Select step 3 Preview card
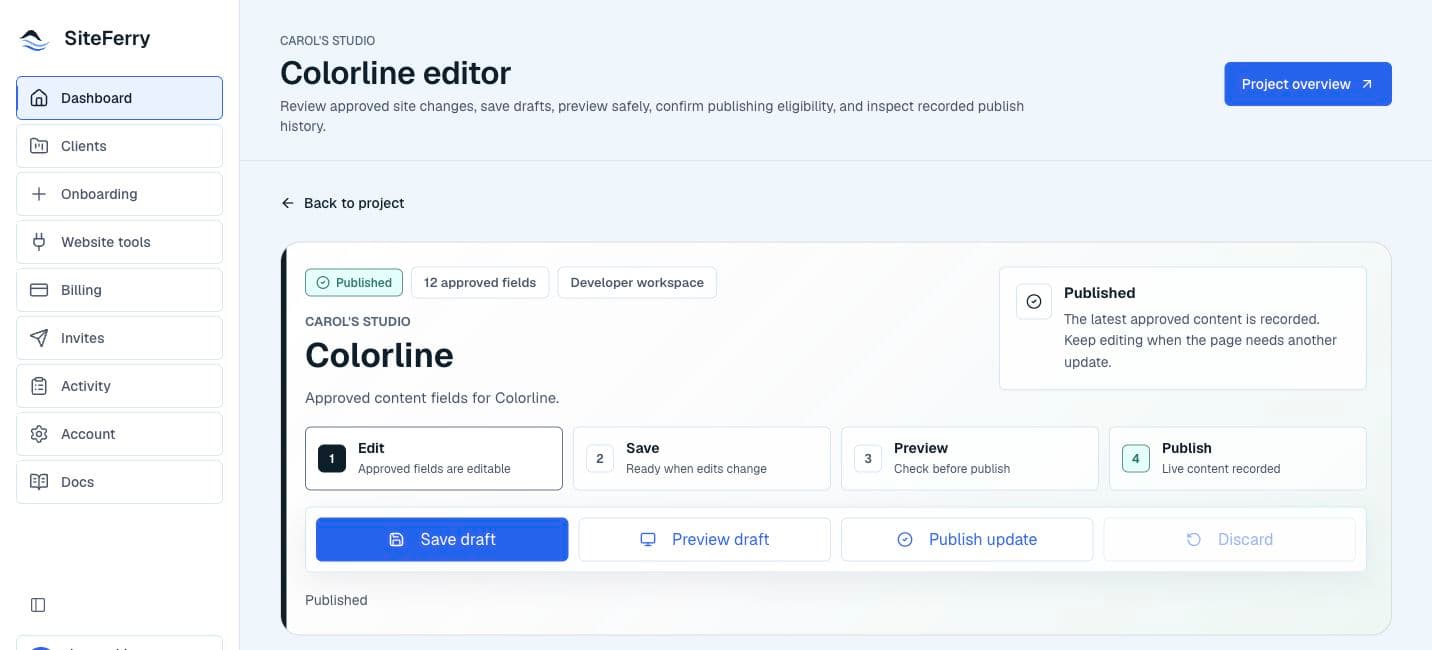Image resolution: width=1432 pixels, height=650 pixels. [x=970, y=459]
